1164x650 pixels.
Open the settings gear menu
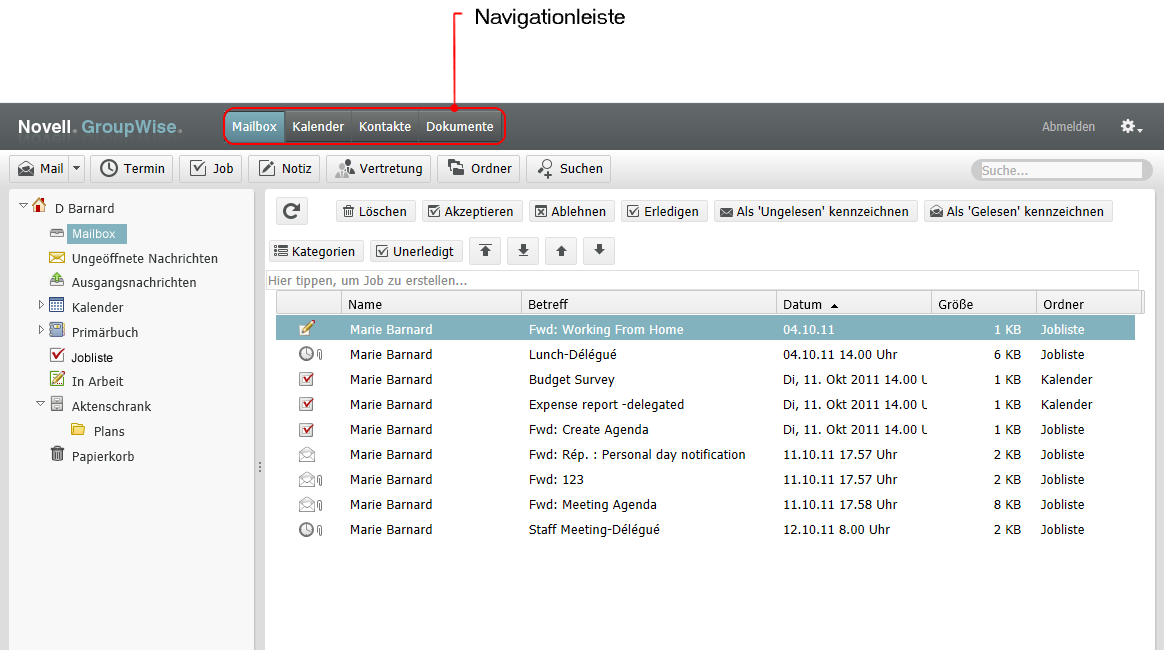pyautogui.click(x=1131, y=126)
